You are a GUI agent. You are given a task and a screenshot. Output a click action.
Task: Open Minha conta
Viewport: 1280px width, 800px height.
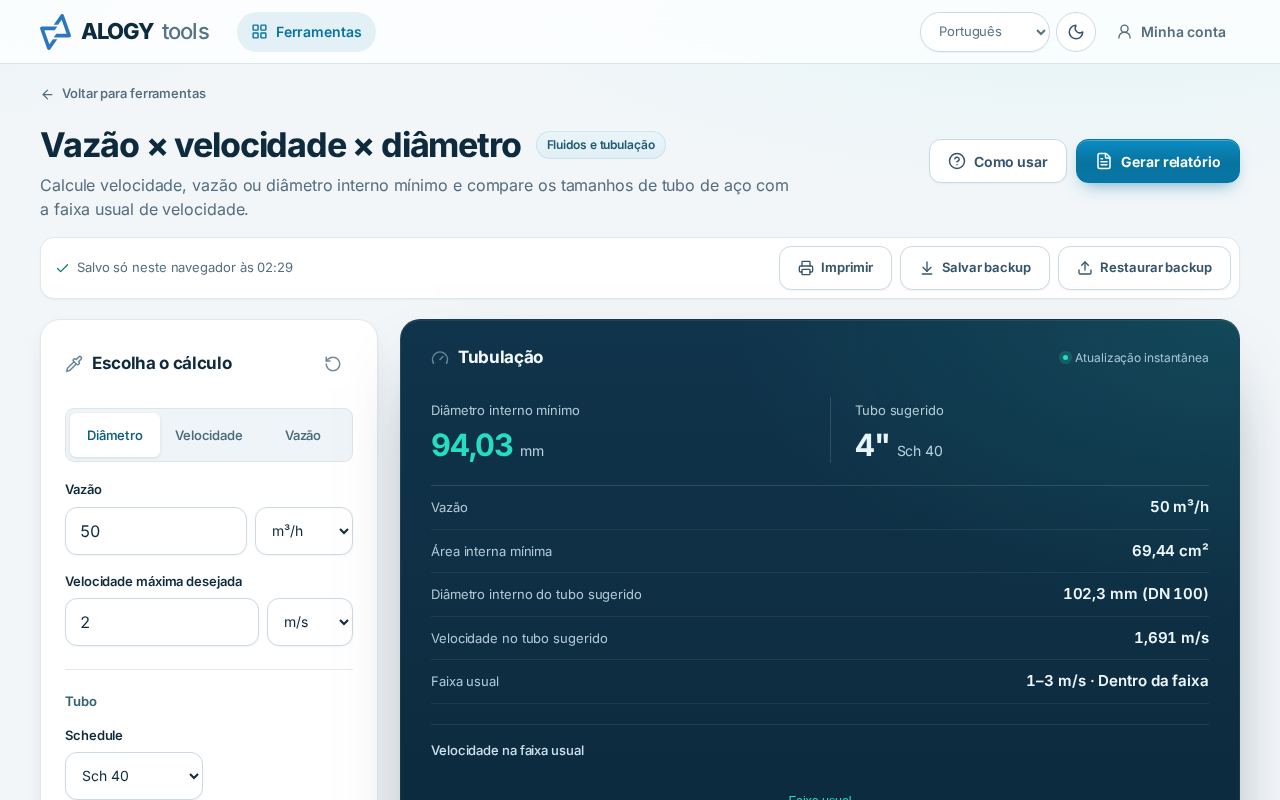tap(1171, 32)
